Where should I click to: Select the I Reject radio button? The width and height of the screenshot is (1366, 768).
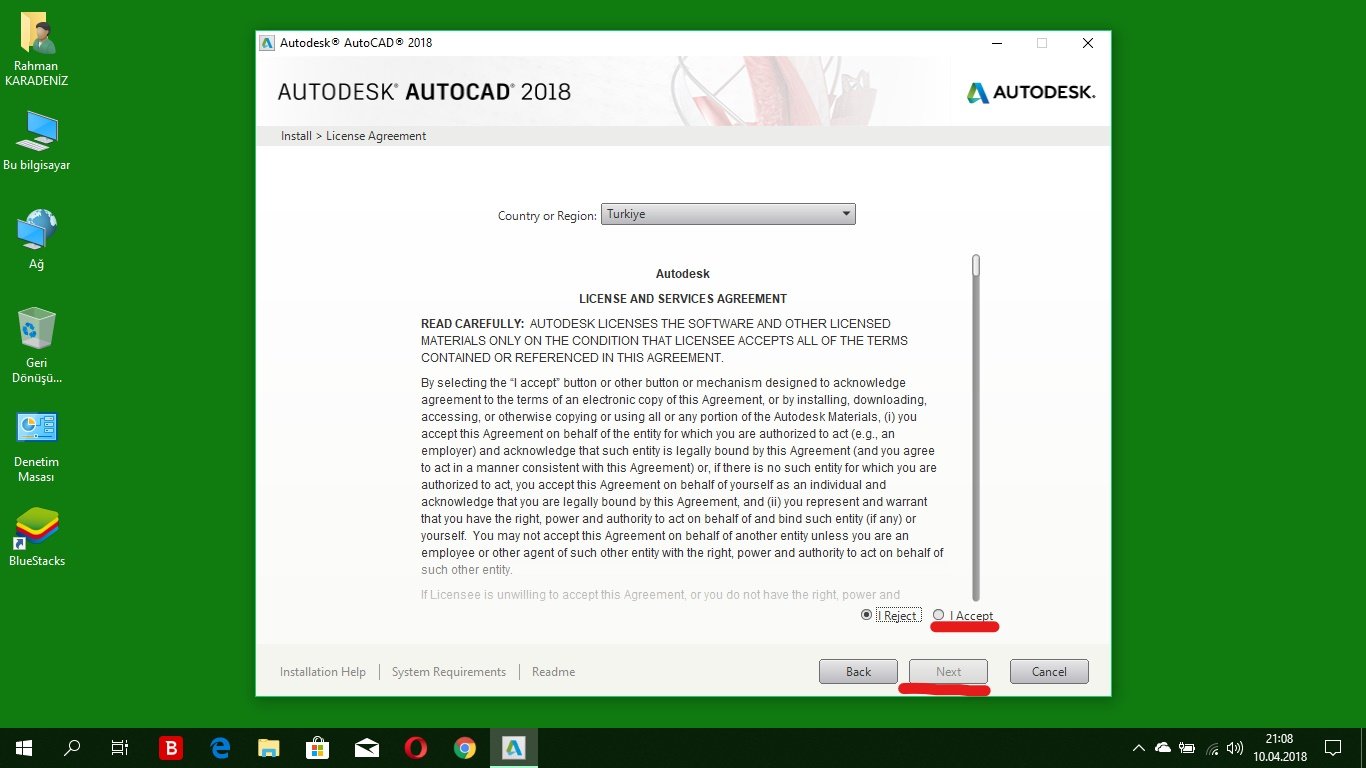coord(866,615)
